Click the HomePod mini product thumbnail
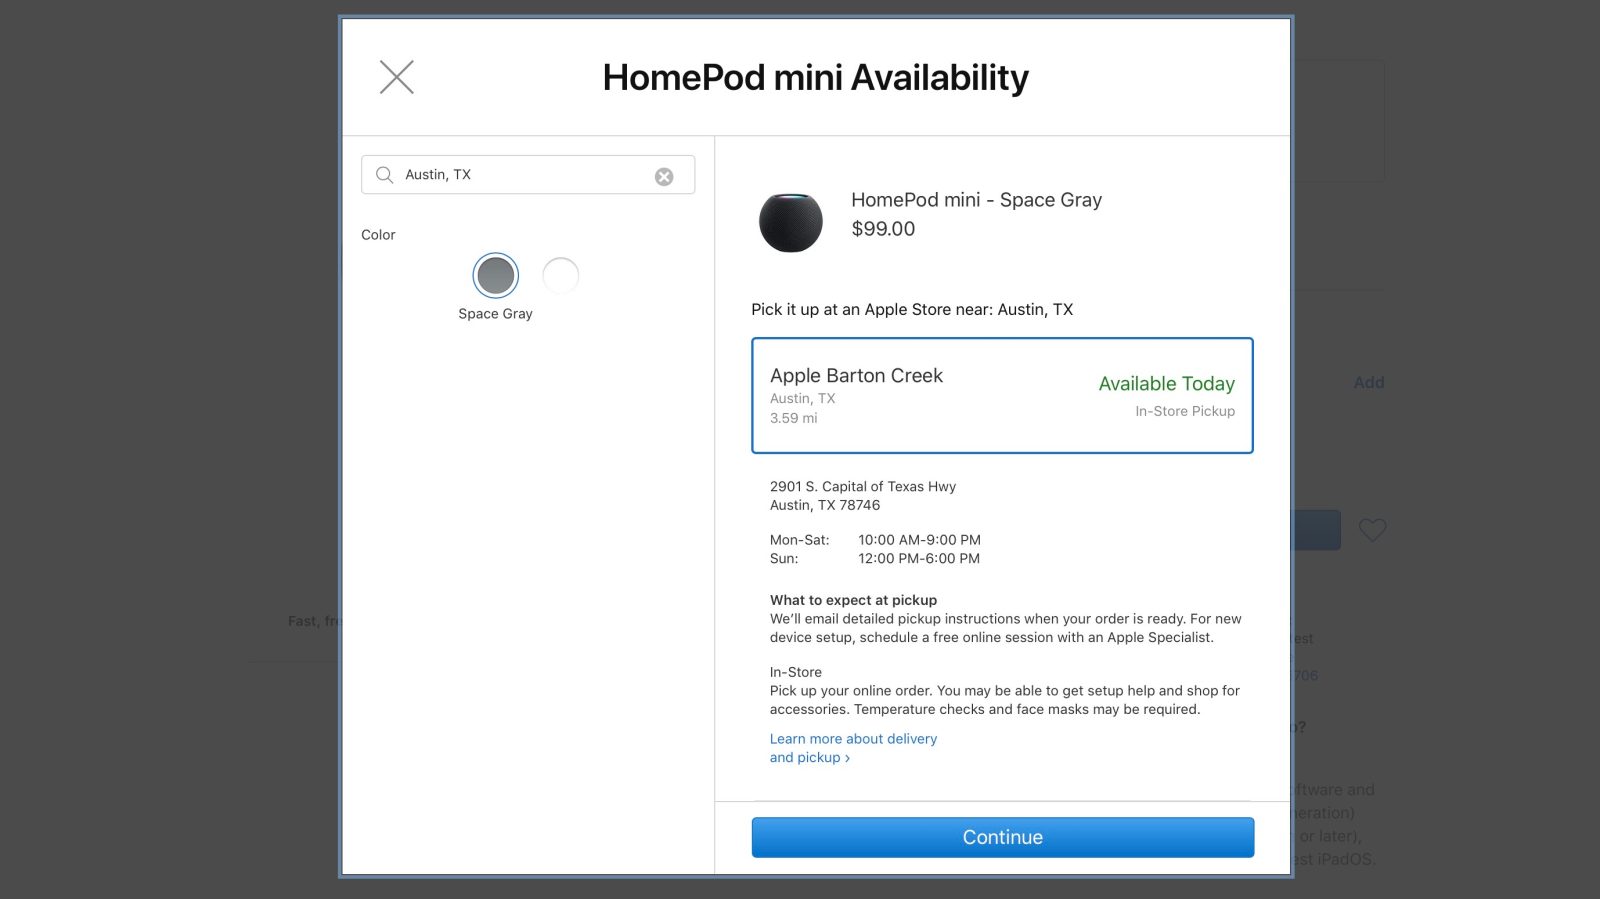1600x899 pixels. [x=791, y=222]
